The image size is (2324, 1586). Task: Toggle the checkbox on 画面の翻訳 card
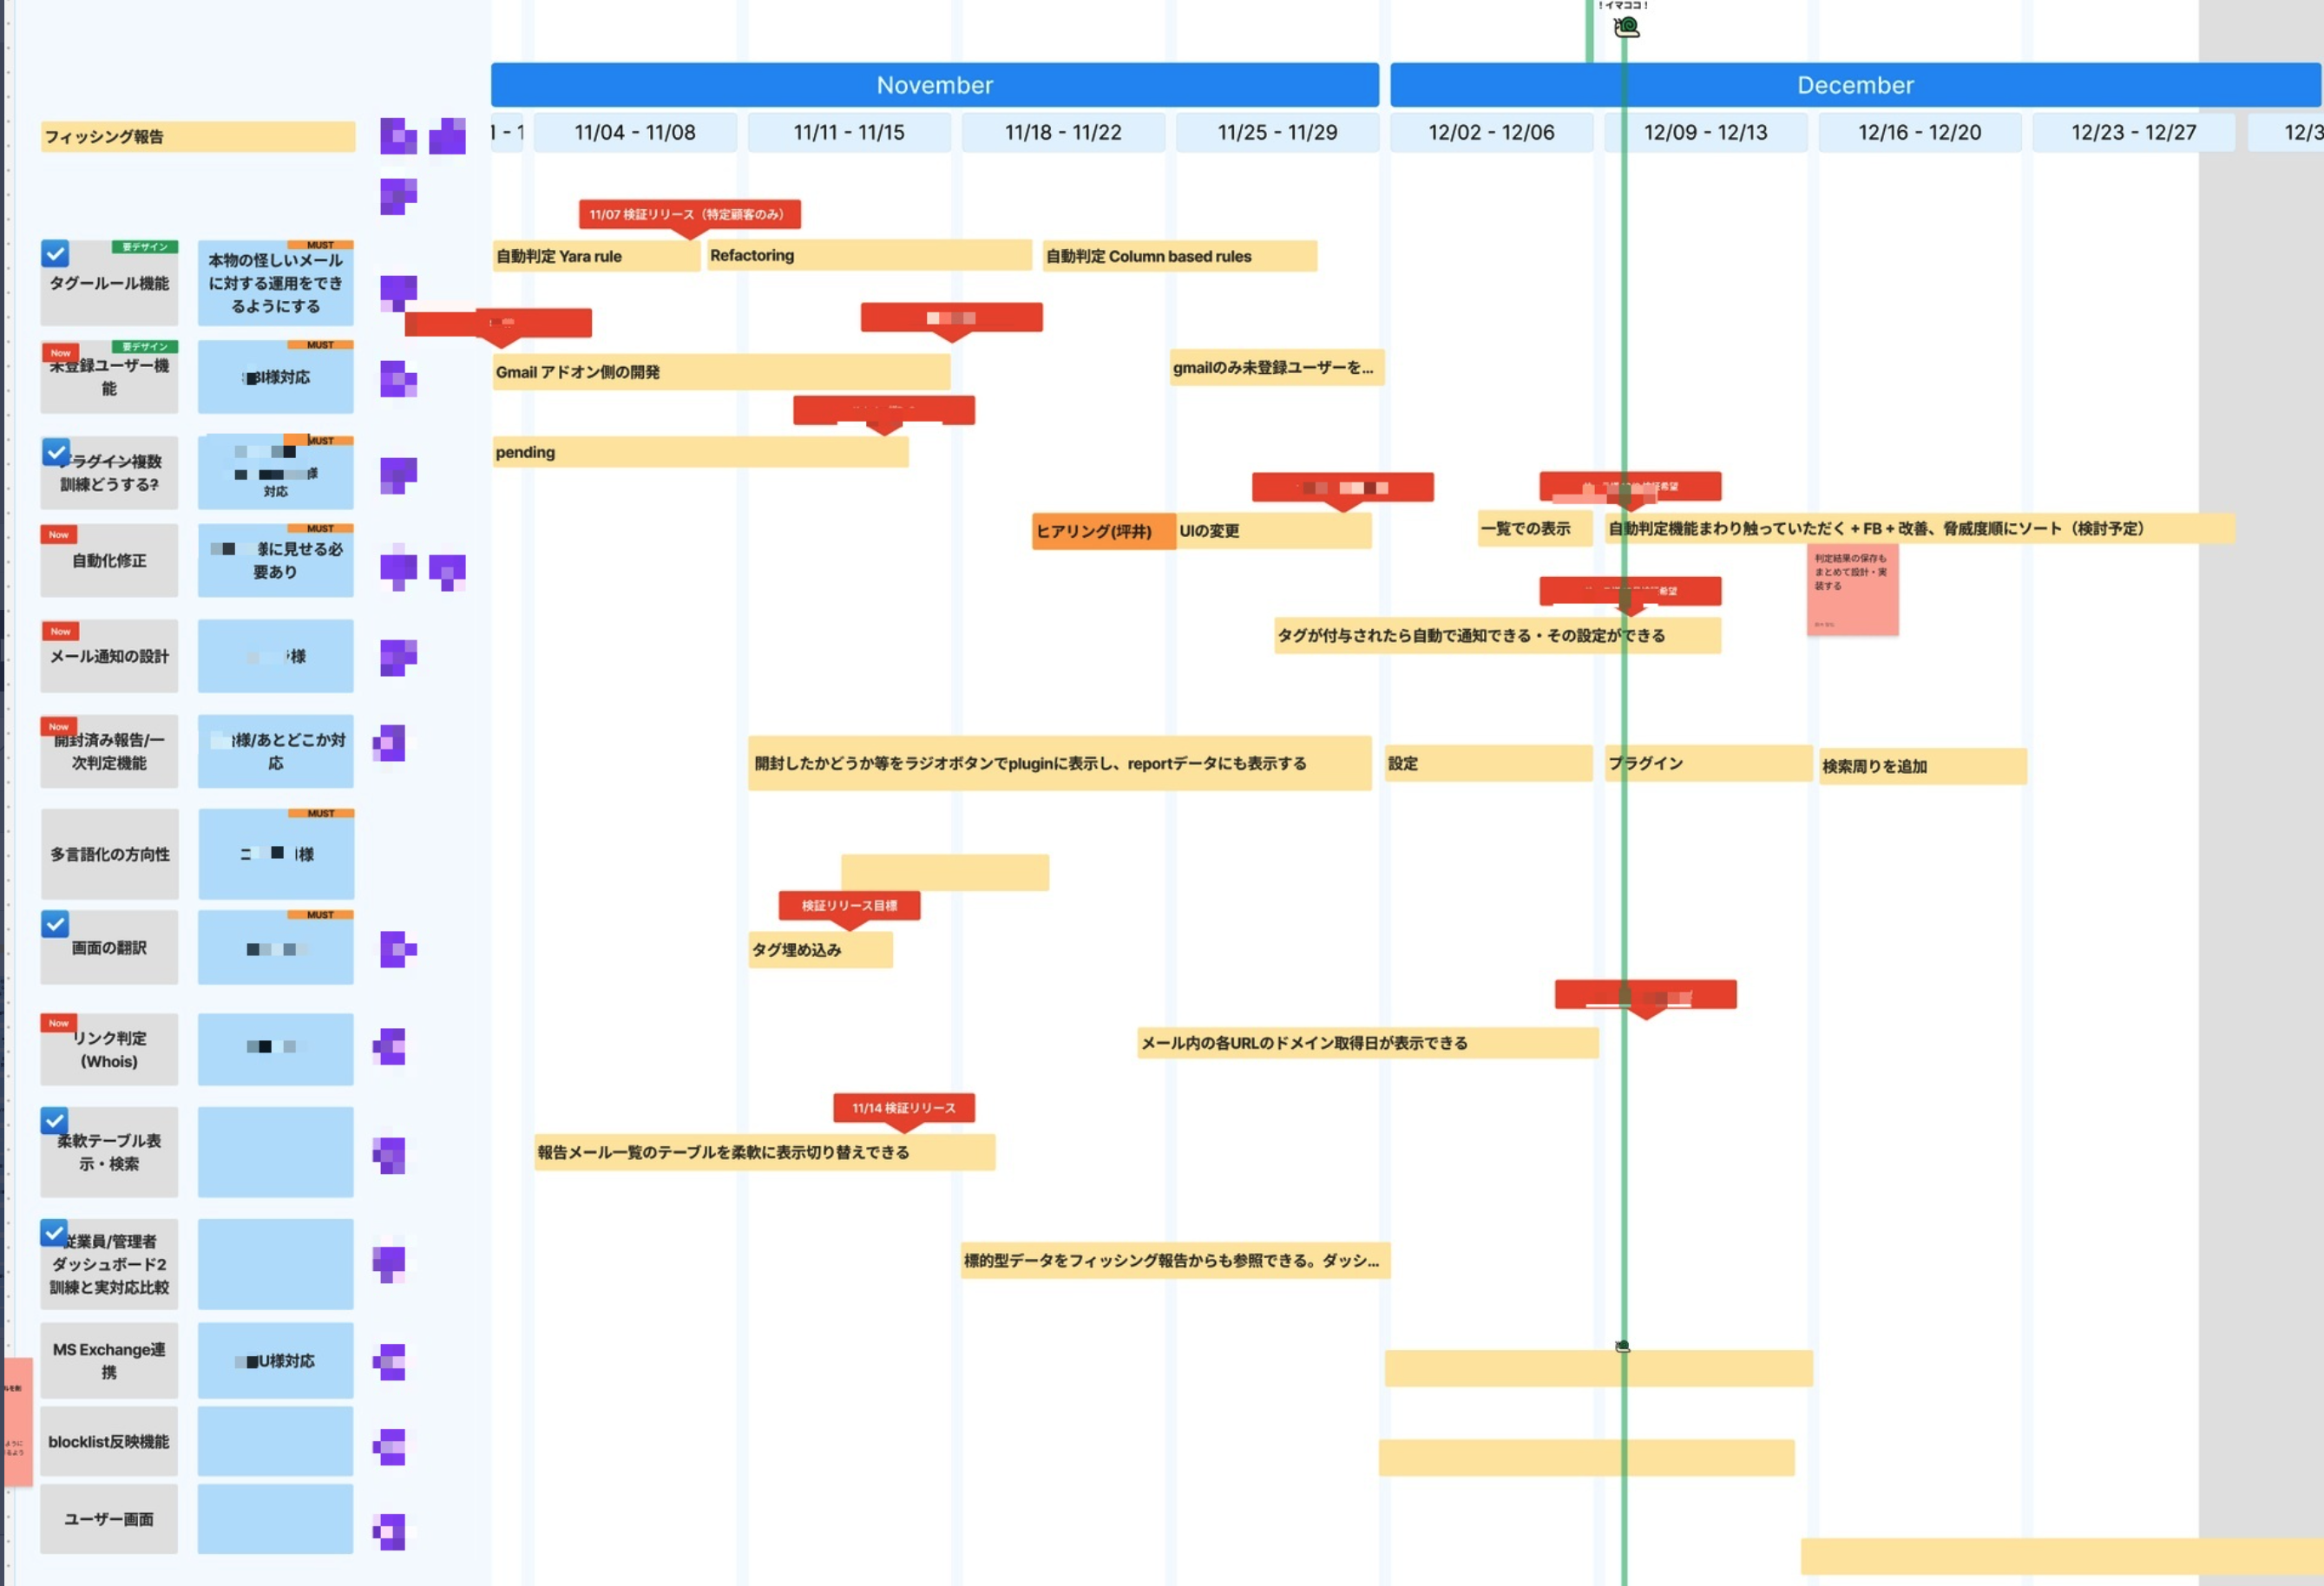pyautogui.click(x=55, y=924)
